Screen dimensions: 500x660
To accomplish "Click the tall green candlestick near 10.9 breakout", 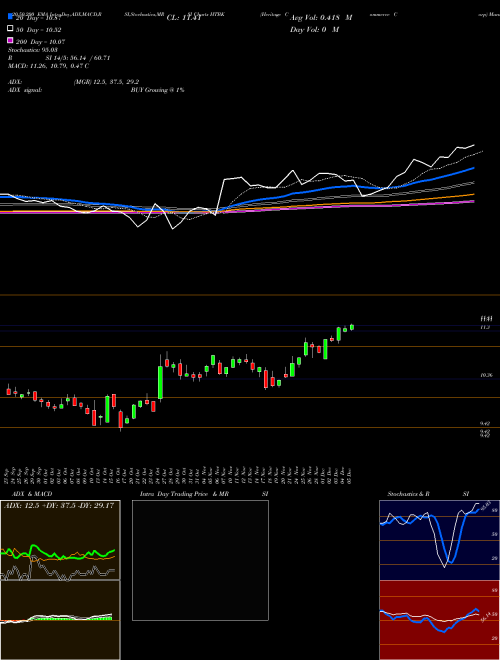I will click(x=160, y=382).
